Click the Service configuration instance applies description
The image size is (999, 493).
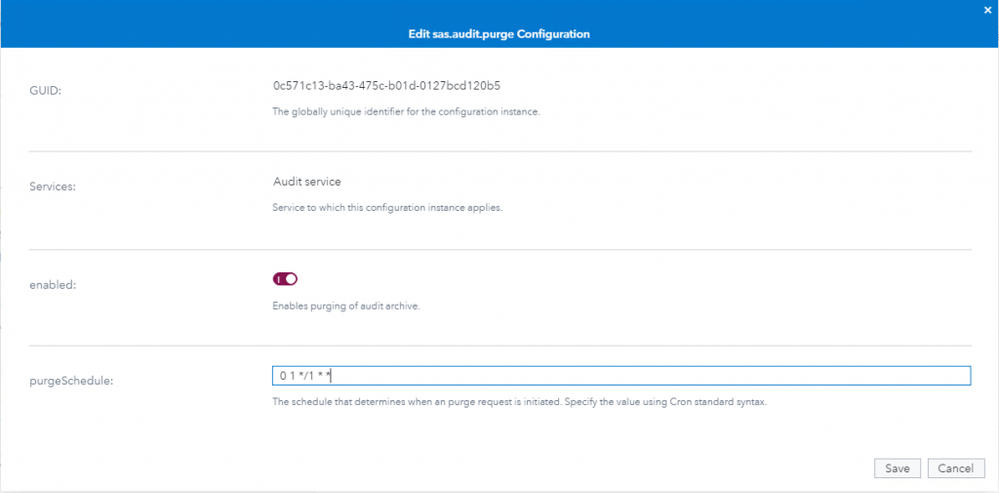387,208
